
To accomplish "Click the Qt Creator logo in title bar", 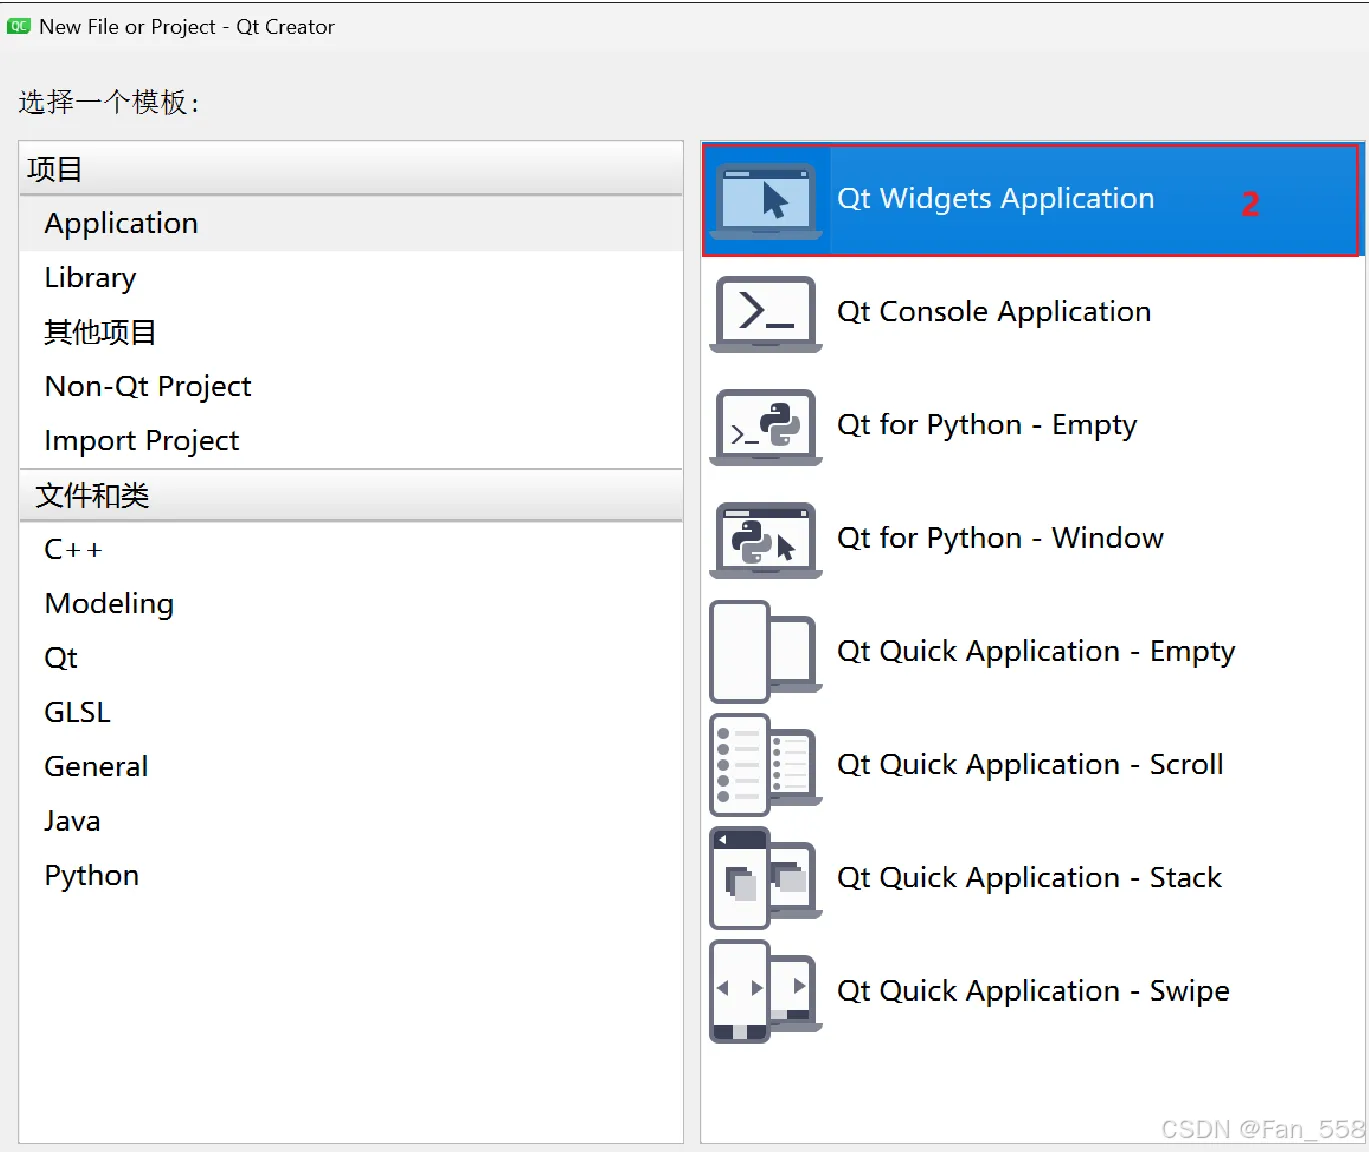I will 19,26.
